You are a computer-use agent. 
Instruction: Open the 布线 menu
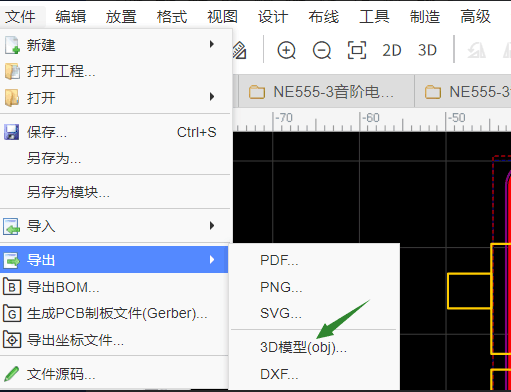(x=323, y=16)
